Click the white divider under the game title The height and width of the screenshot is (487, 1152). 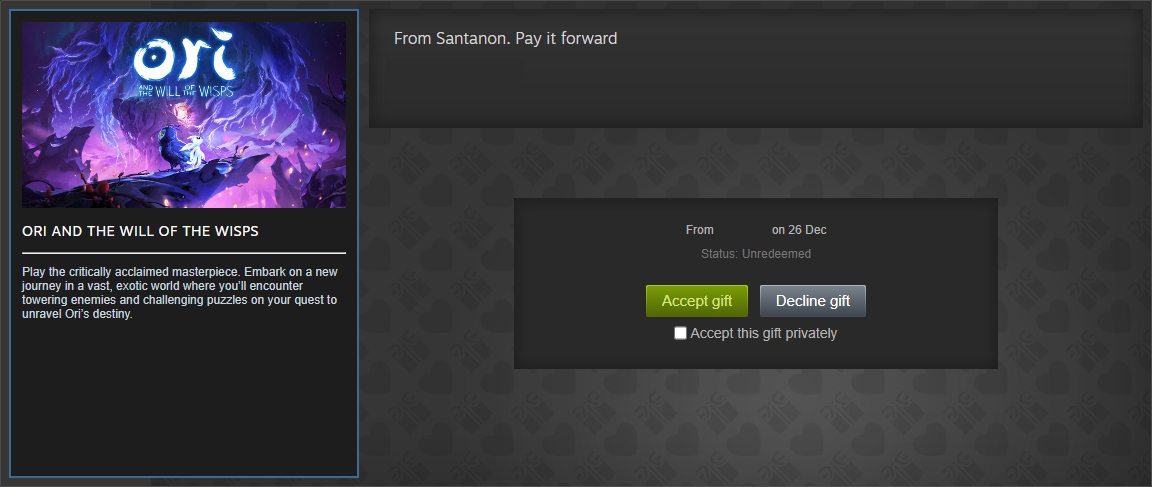pyautogui.click(x=184, y=253)
